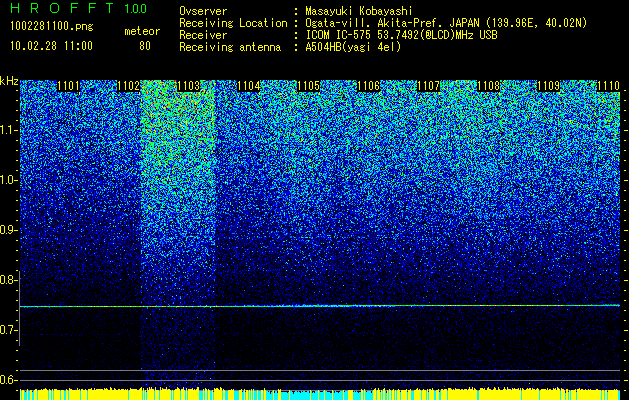Viewport: 629px width, 400px height.
Task: Click the 0.6 frequency axis label
Action: coord(8,380)
